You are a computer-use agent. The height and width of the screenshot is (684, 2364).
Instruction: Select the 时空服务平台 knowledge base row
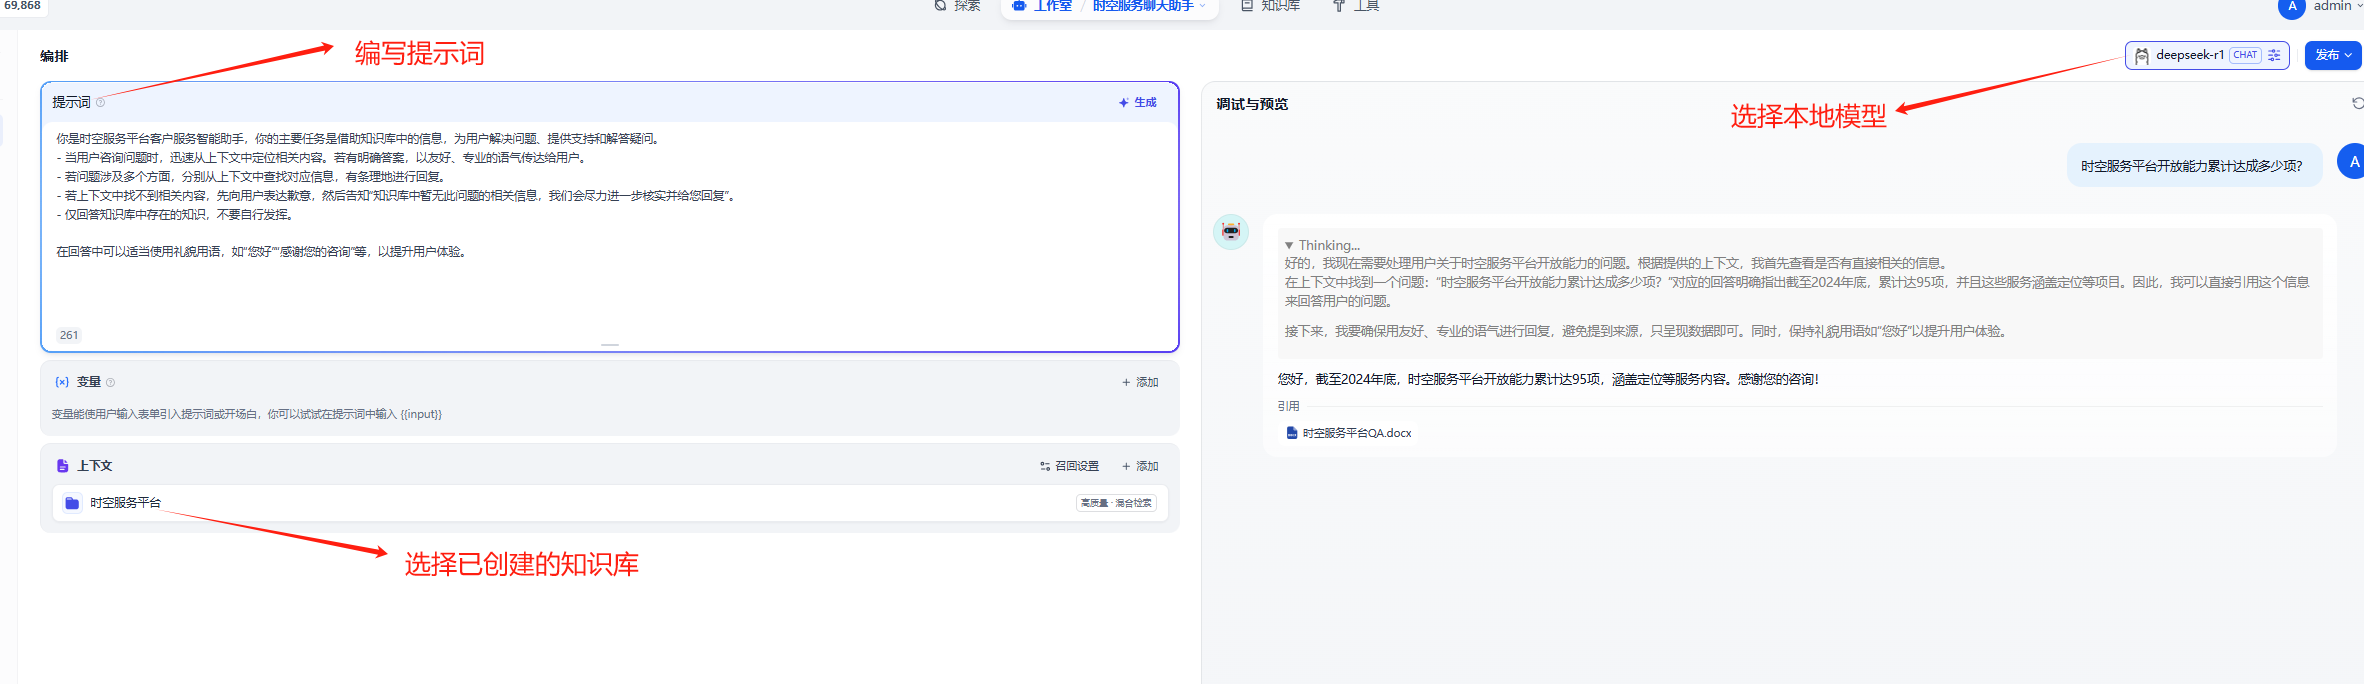610,503
